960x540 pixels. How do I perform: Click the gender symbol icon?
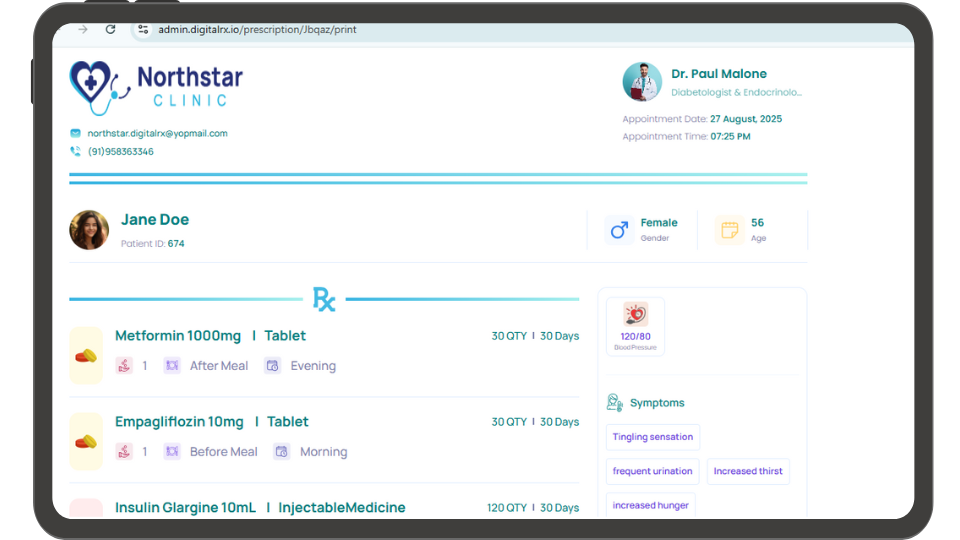tap(619, 230)
